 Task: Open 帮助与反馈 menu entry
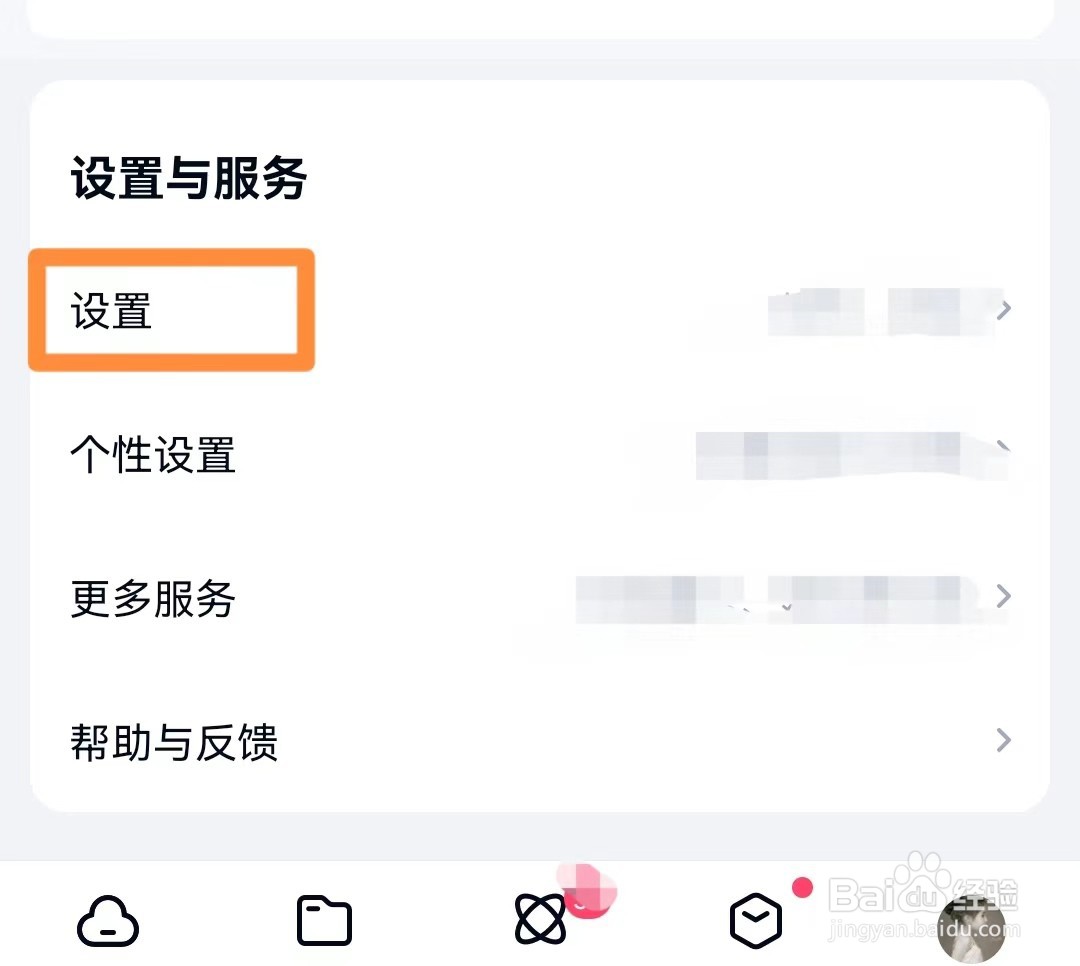(x=174, y=742)
